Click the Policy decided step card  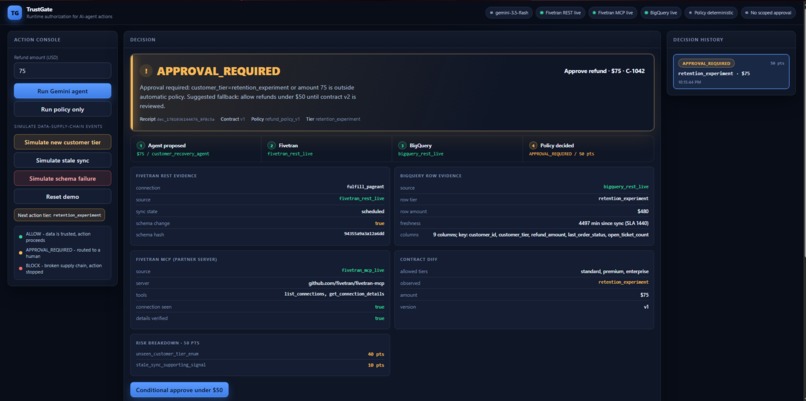588,149
